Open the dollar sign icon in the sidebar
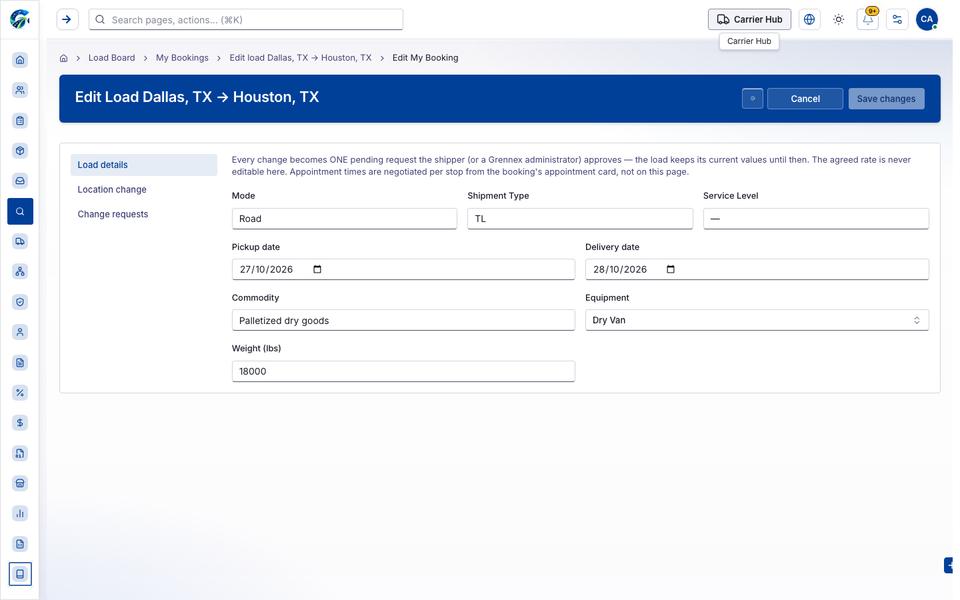The width and height of the screenshot is (960, 600). [20, 422]
